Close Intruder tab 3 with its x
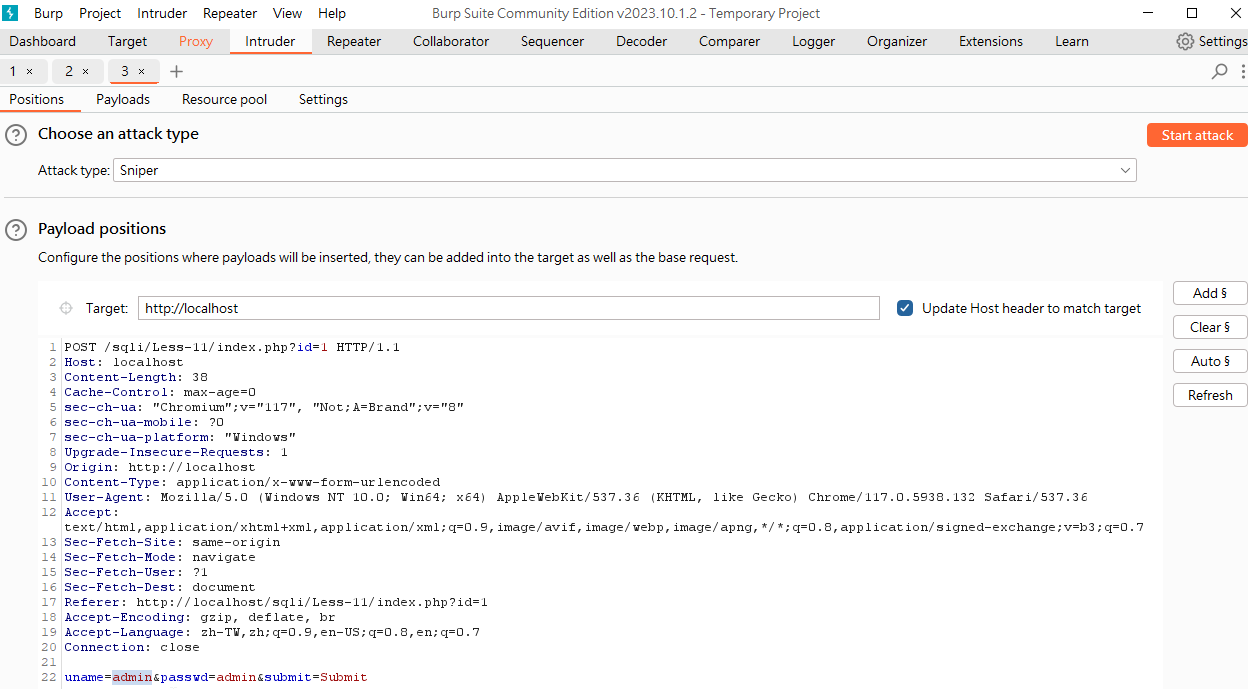The height and width of the screenshot is (689, 1248). coord(141,72)
